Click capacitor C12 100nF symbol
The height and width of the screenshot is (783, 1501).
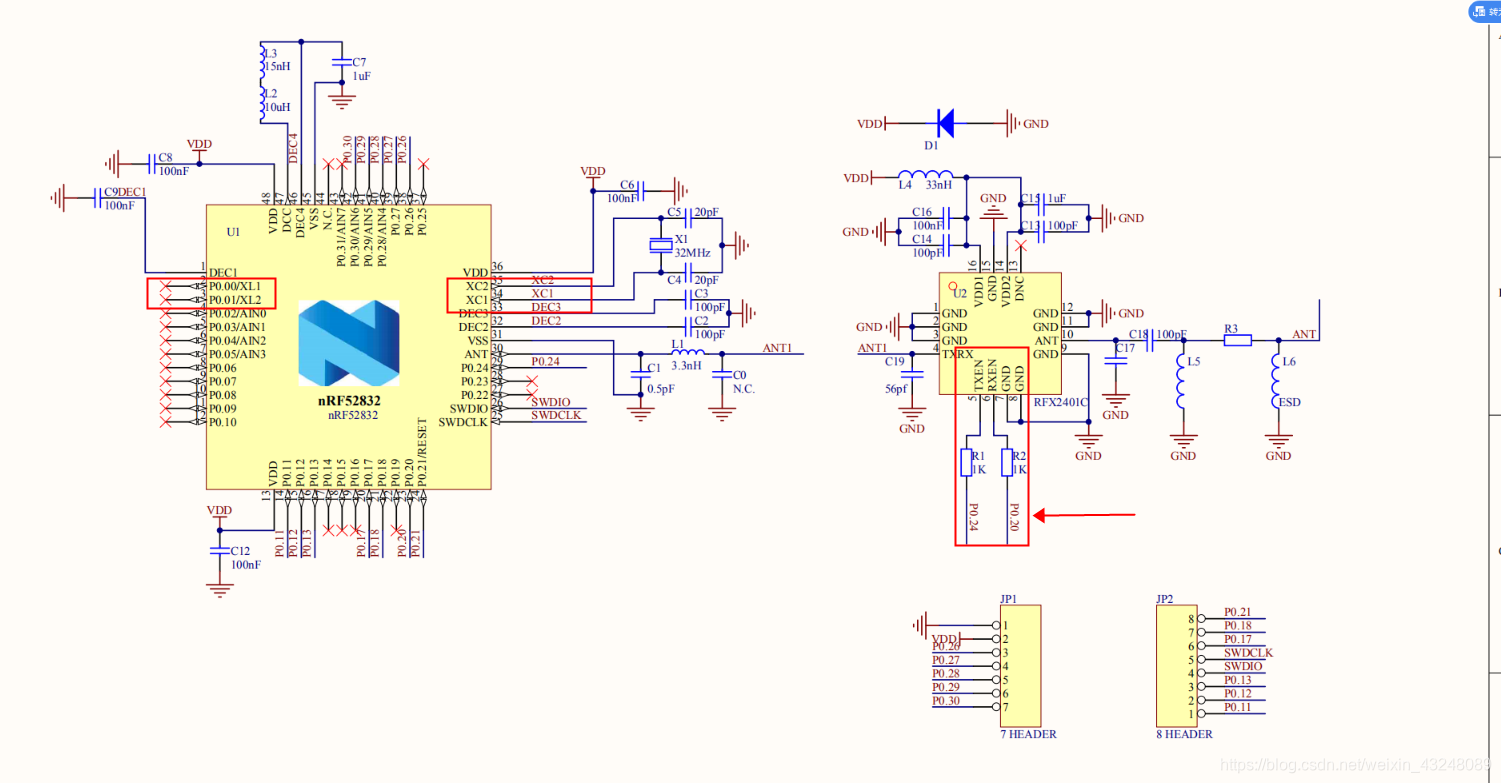pyautogui.click(x=220, y=551)
